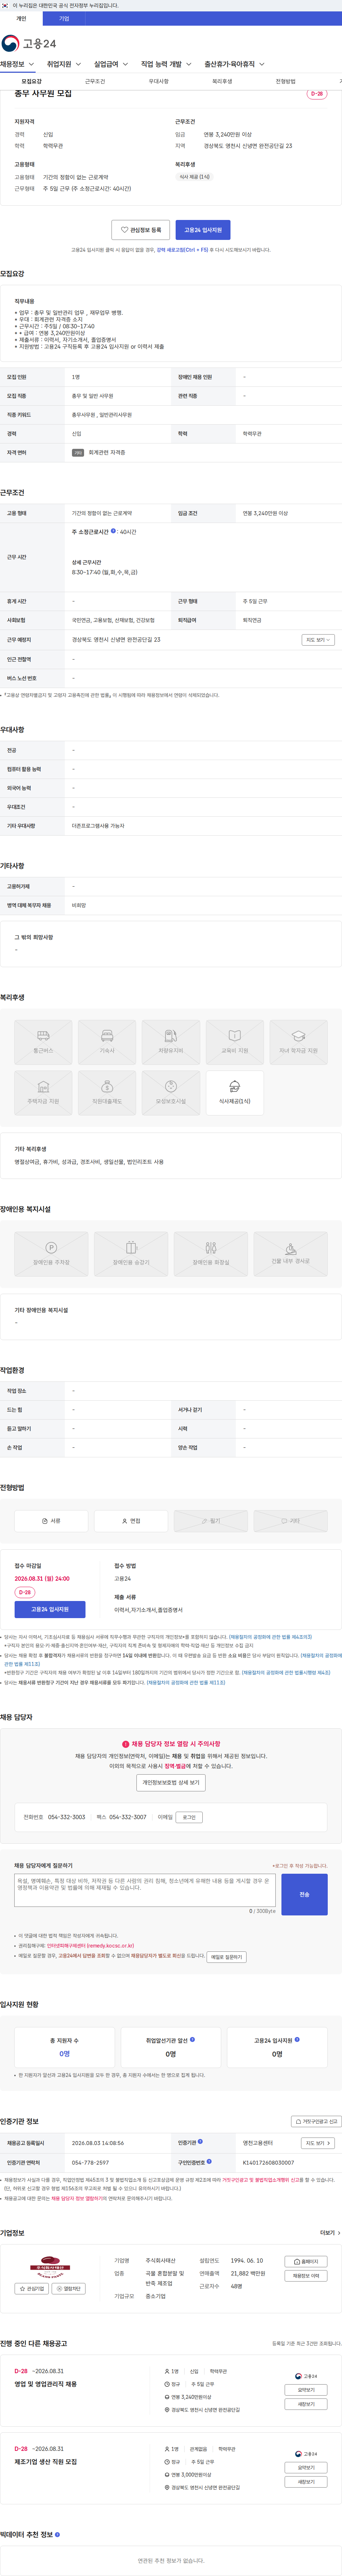
Task: Click 새창보기 for 제조기업 생산 직원 모집
Action: 306,2482
